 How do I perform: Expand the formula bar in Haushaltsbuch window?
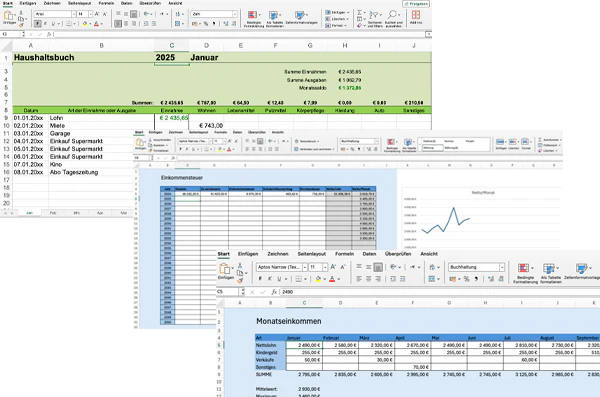428,34
